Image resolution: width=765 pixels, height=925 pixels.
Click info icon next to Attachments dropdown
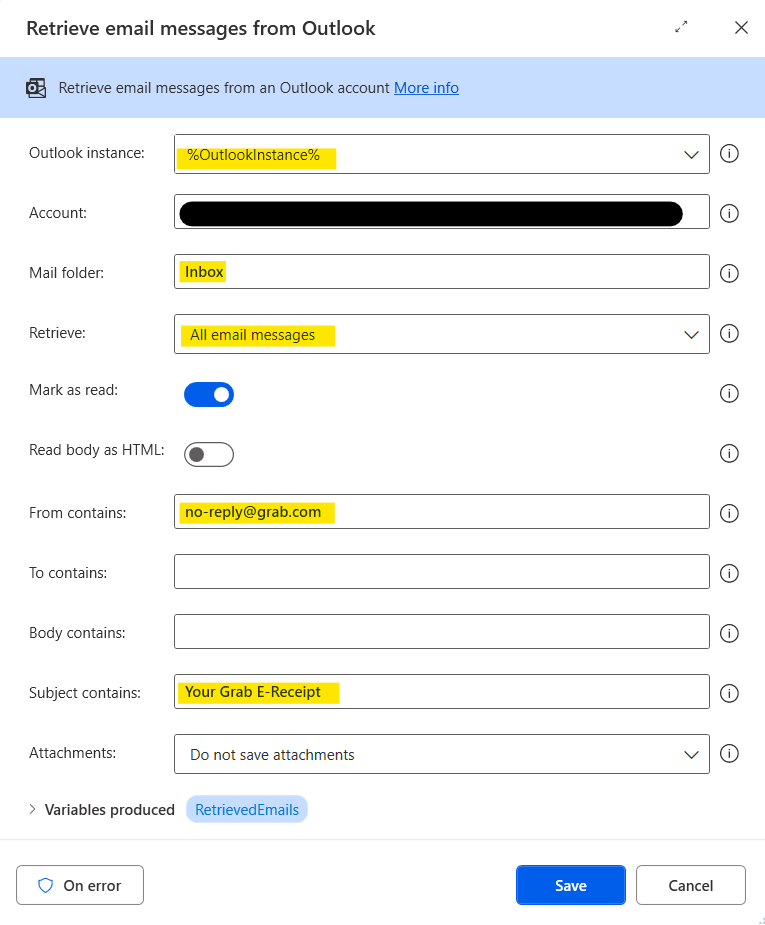(x=729, y=754)
